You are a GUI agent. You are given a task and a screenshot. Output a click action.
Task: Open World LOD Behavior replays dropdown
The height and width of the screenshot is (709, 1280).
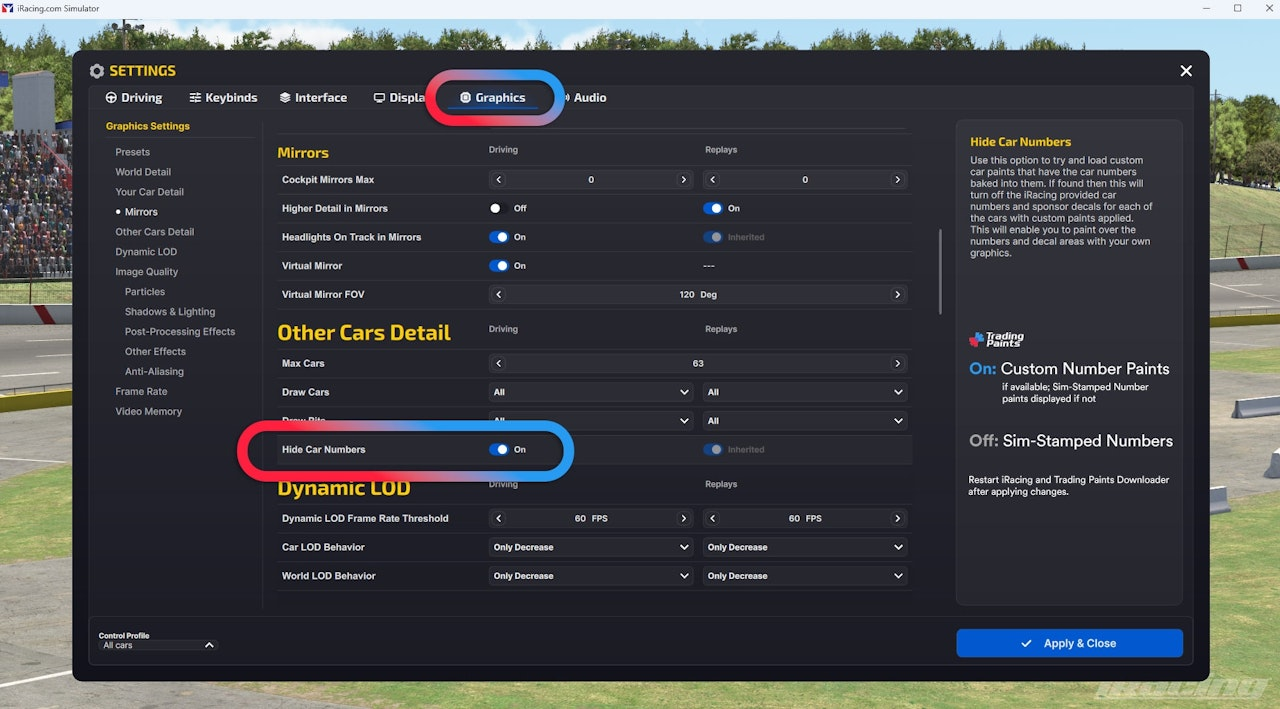pyautogui.click(x=805, y=576)
